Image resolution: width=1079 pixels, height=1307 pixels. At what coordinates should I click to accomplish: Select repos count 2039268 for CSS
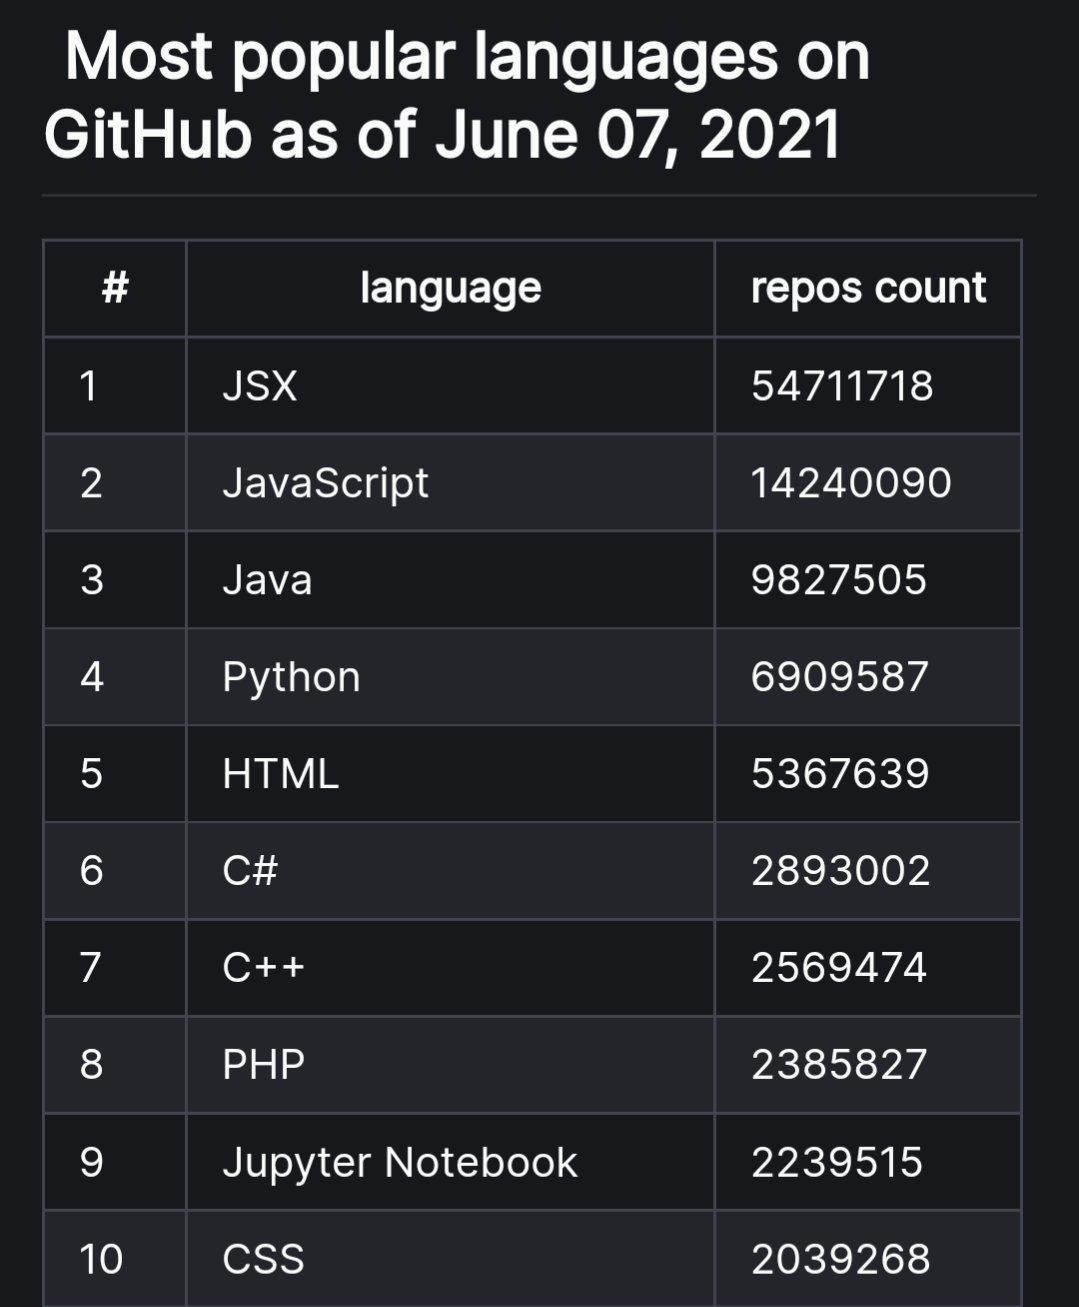[x=868, y=1259]
